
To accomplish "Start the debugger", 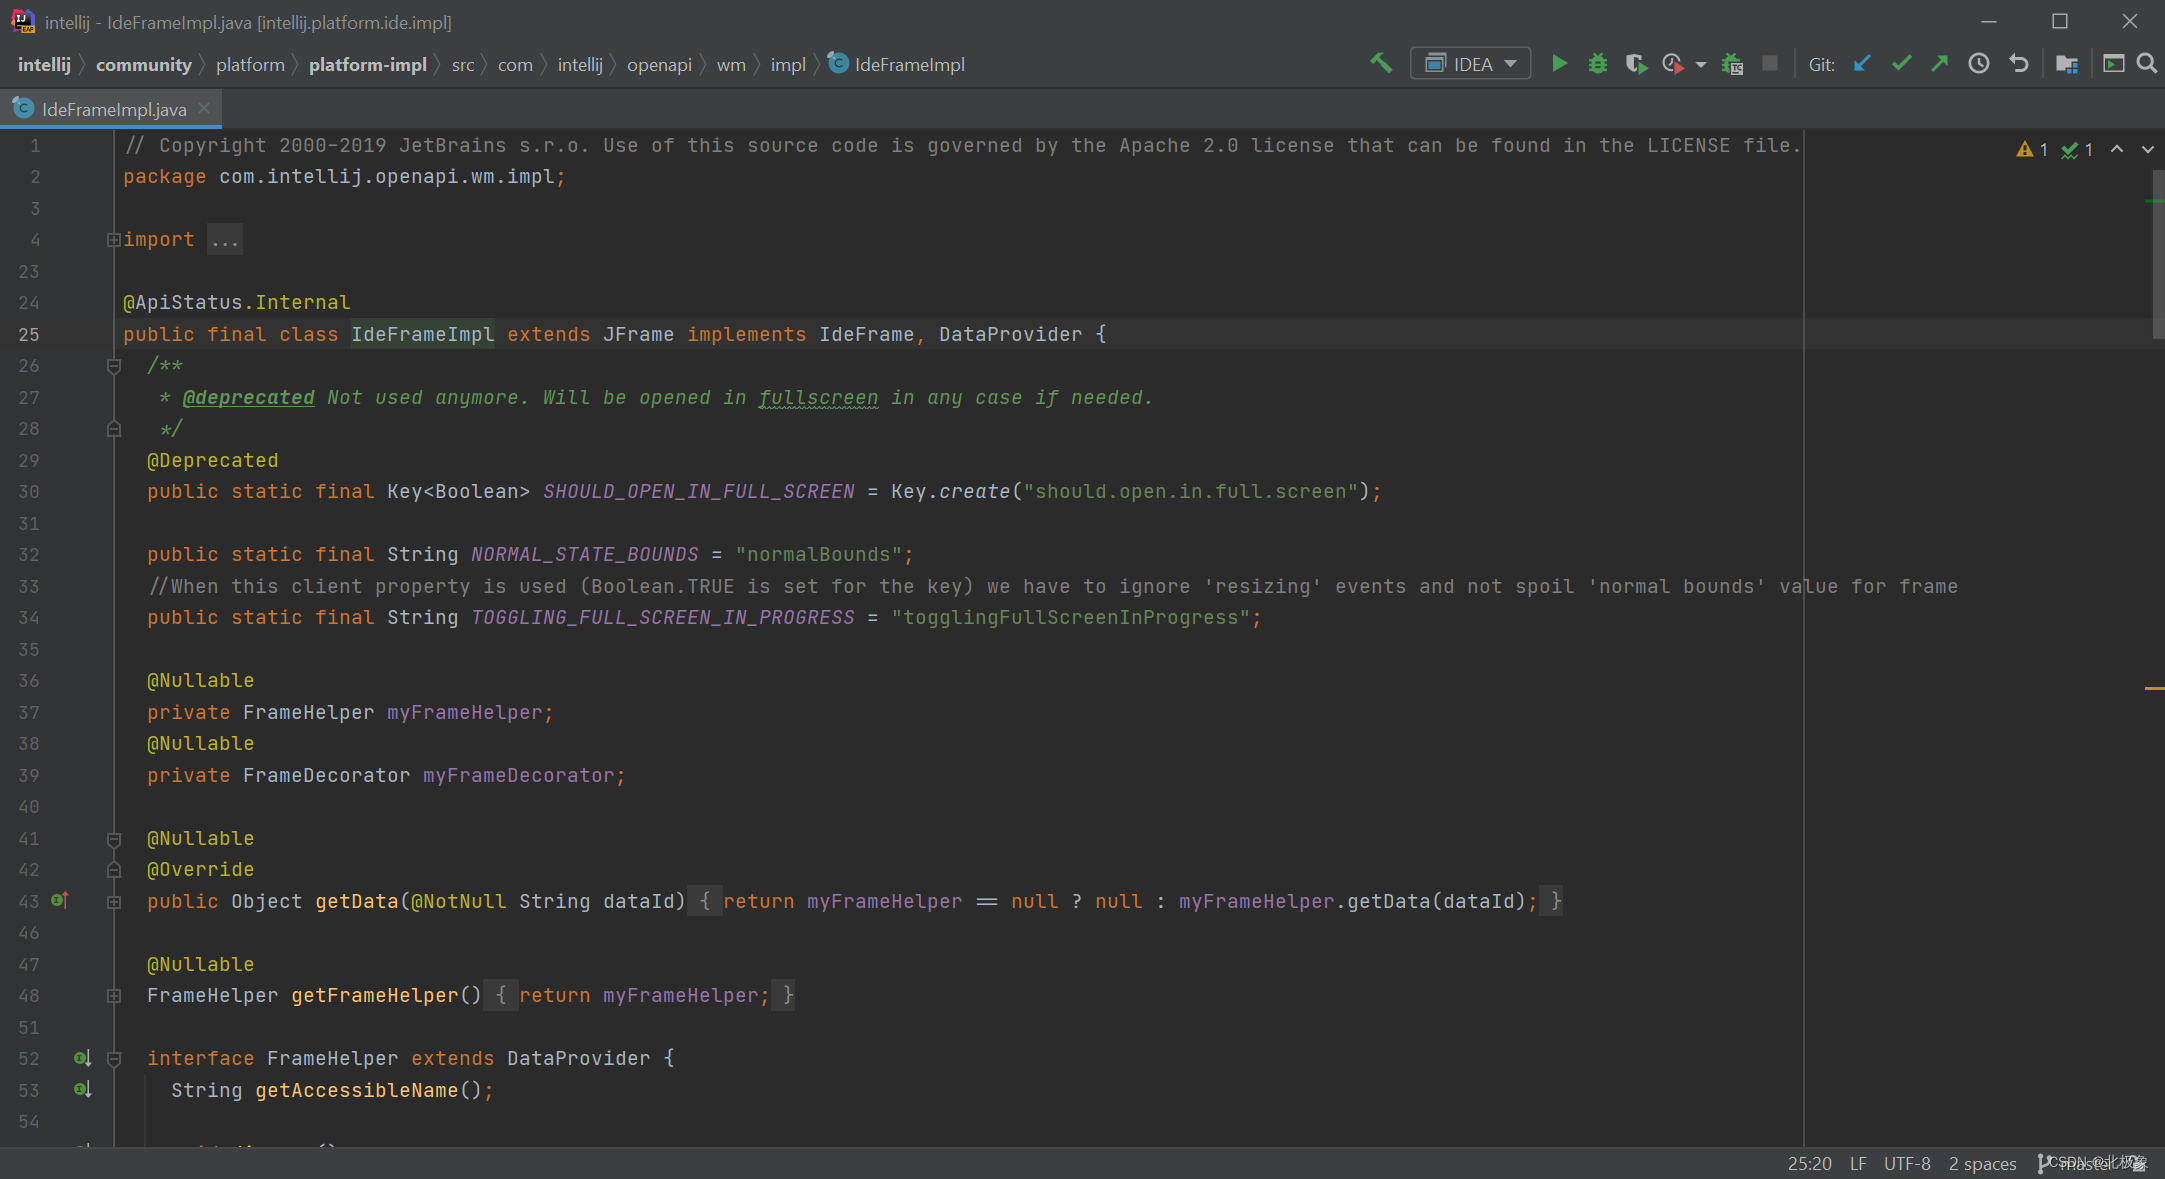I will [x=1597, y=62].
